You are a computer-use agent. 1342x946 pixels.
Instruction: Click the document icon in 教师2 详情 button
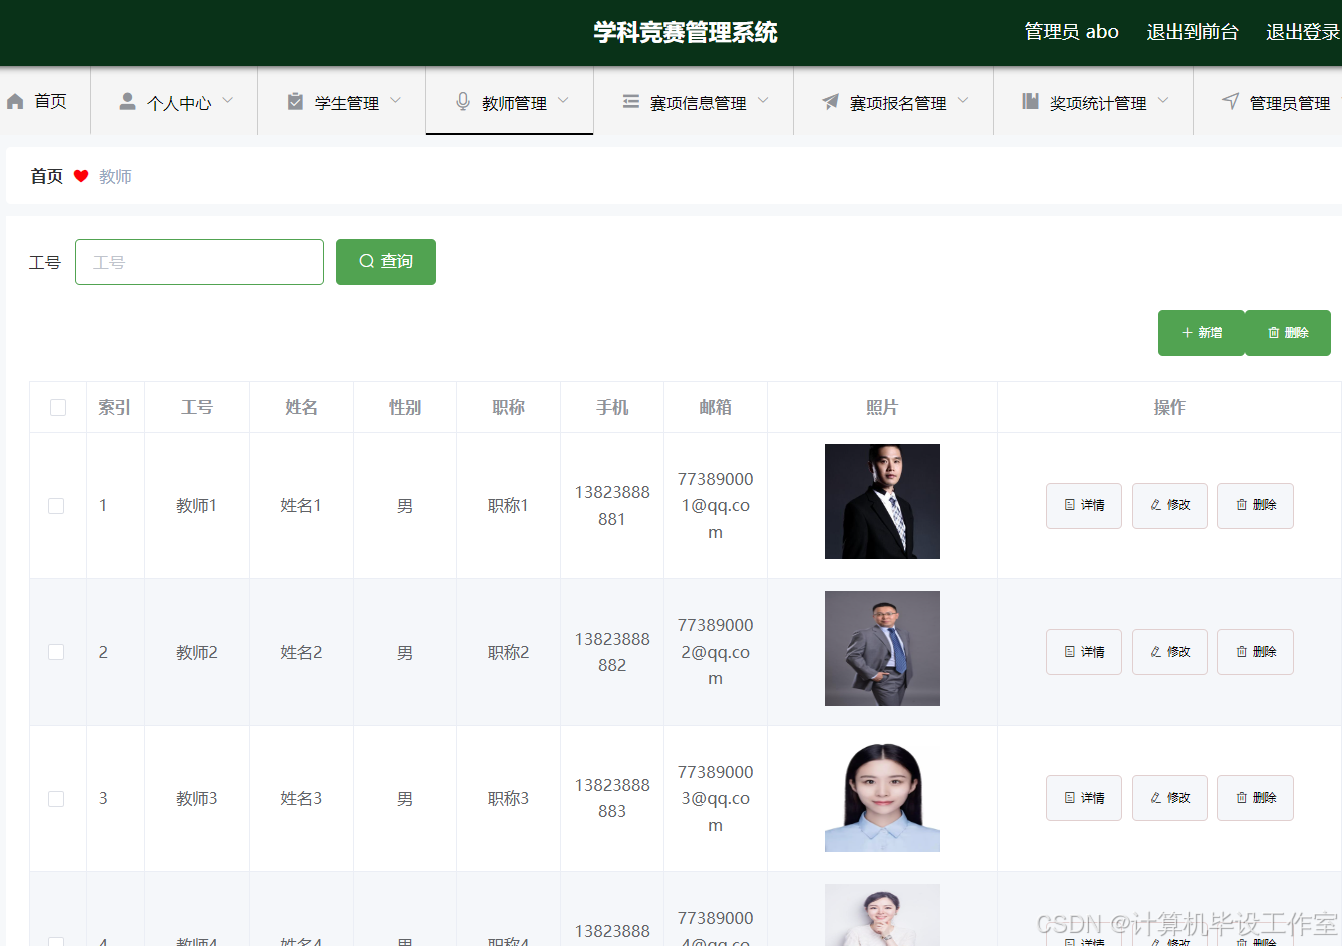tap(1070, 651)
